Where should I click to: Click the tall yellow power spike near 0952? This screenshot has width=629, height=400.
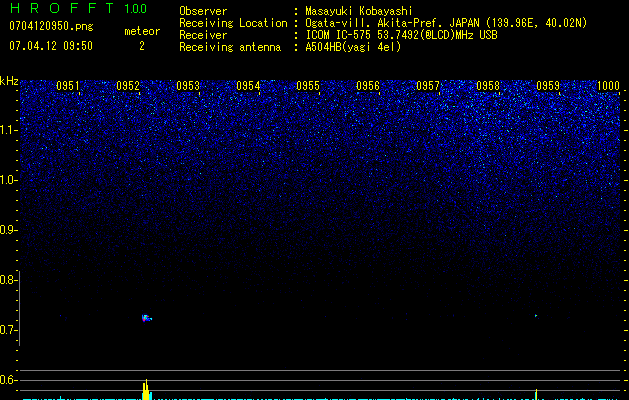pos(146,390)
